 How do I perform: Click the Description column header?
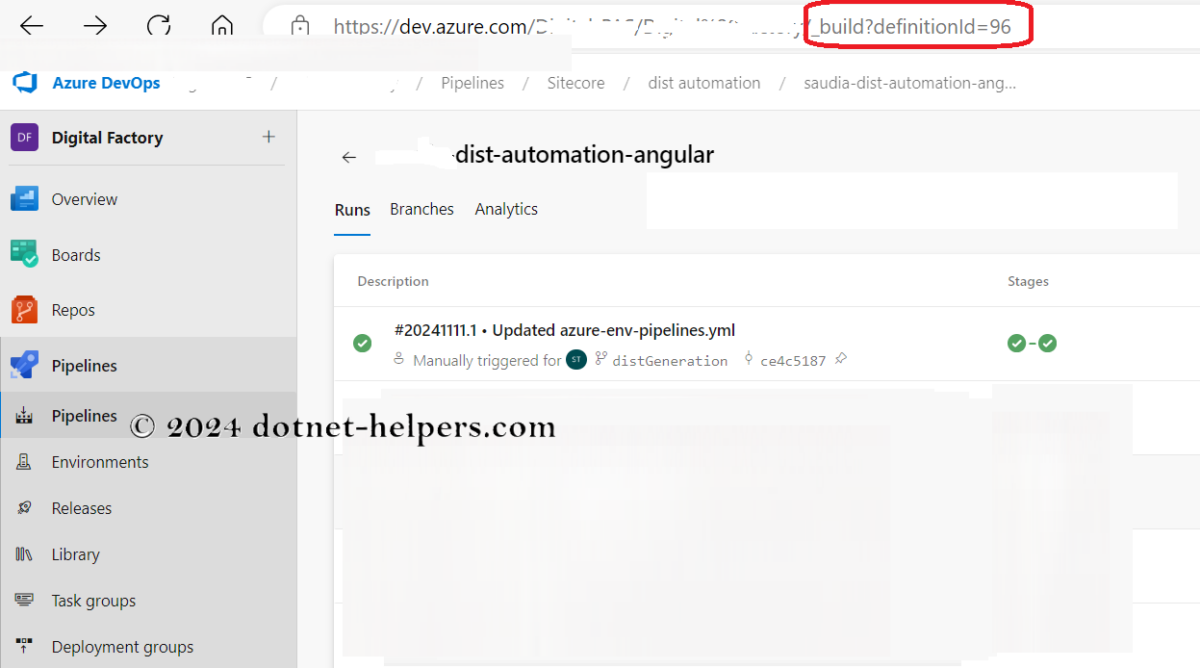pos(393,281)
